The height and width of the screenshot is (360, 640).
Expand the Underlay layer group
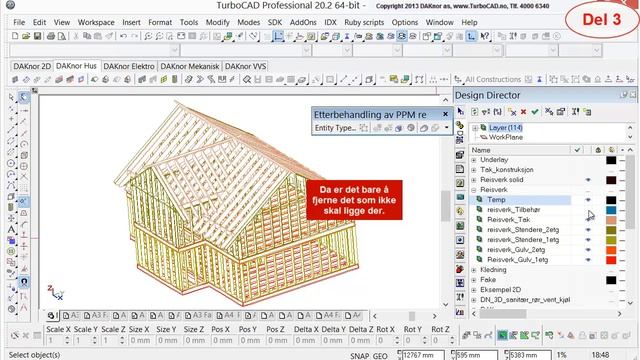474,160
